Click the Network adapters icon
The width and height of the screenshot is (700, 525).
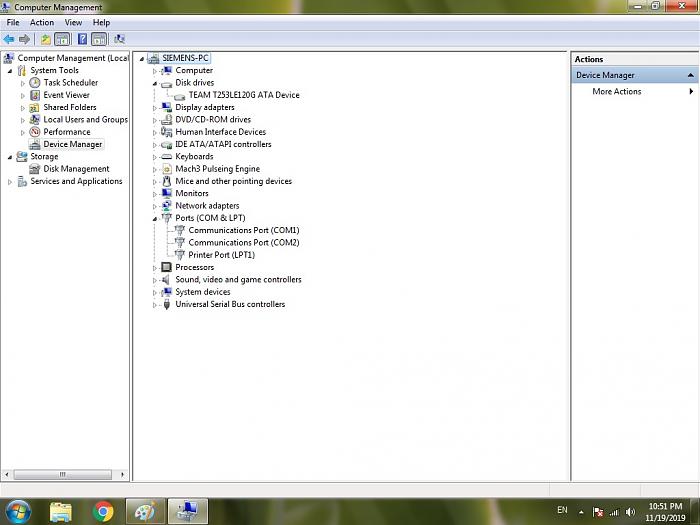[x=167, y=206]
